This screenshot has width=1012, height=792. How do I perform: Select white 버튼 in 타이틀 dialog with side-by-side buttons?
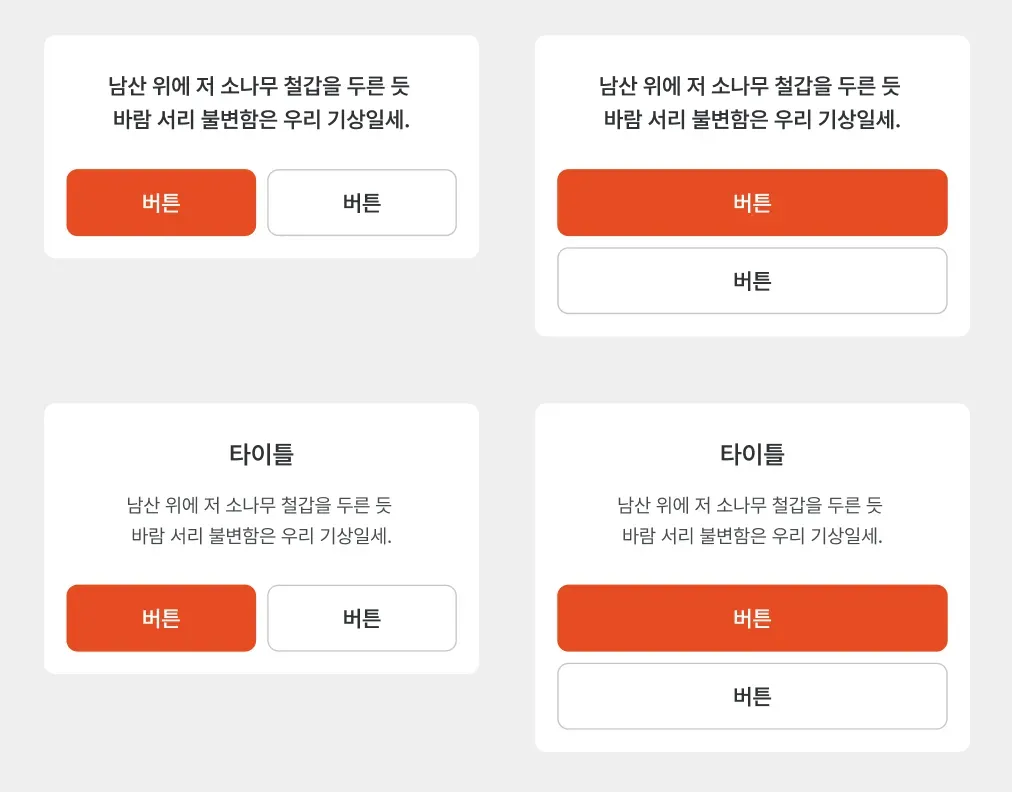coord(362,618)
